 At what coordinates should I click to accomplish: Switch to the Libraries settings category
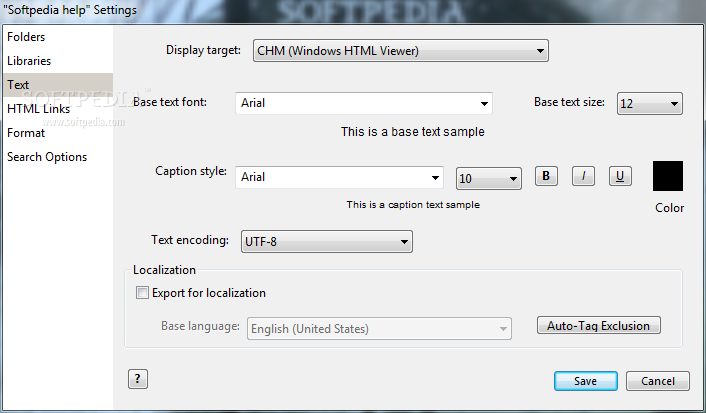[29, 61]
